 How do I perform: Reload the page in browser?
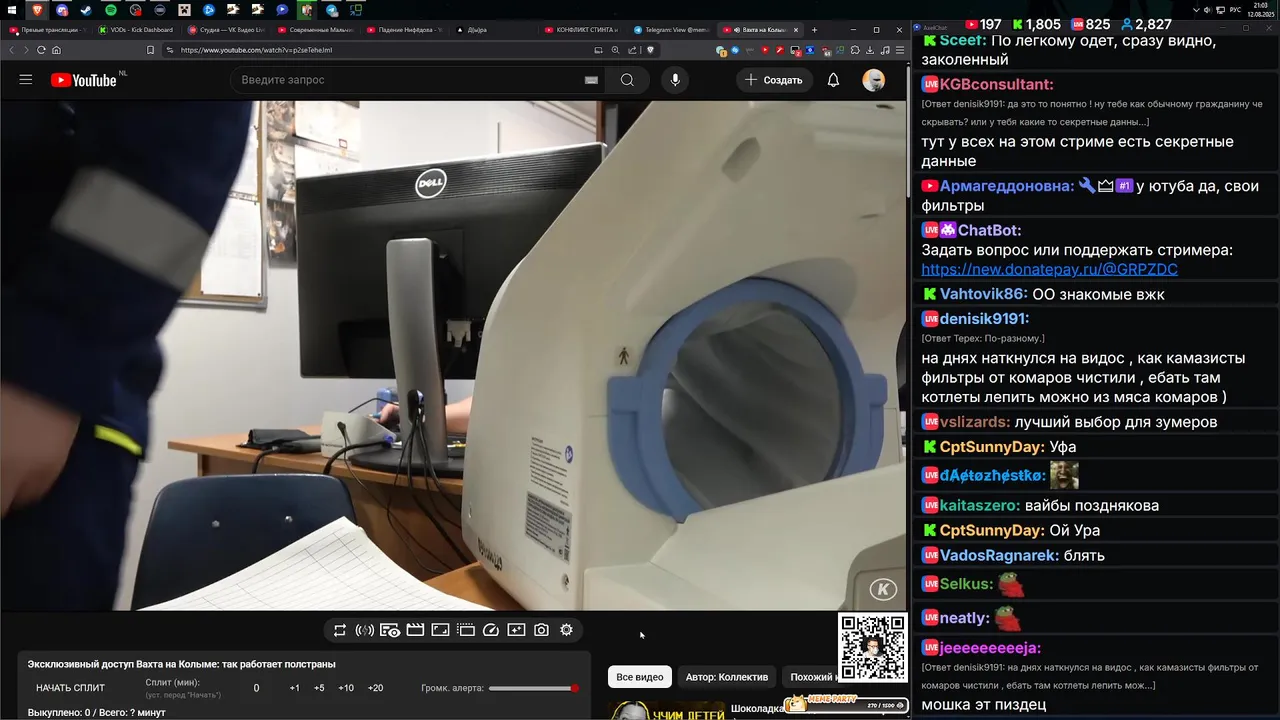point(41,50)
